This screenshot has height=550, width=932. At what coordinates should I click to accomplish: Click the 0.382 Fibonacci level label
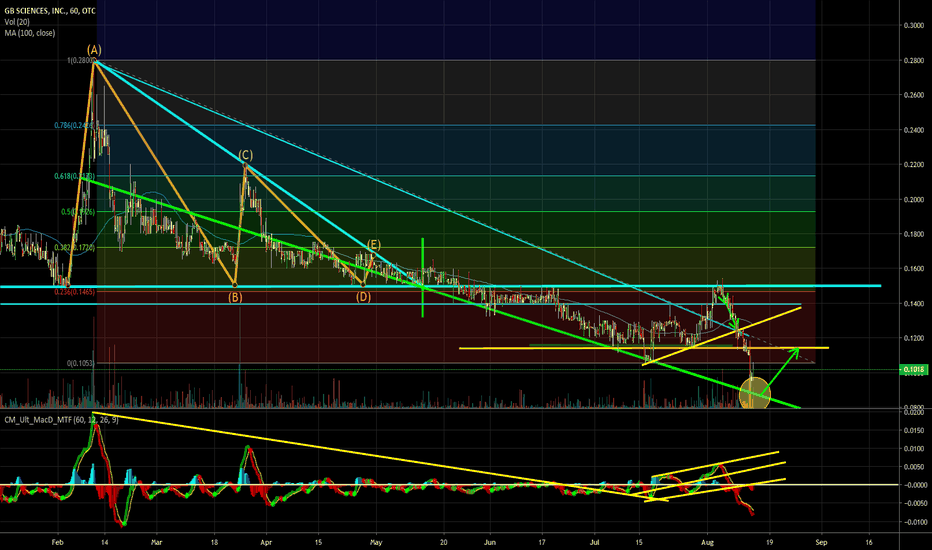74,247
